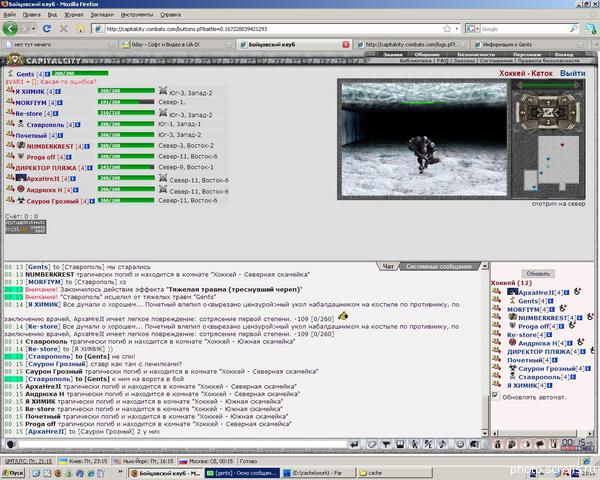Click the eraser clear-chat icon in chat bar
The height and width of the screenshot is (480, 600).
point(372,444)
